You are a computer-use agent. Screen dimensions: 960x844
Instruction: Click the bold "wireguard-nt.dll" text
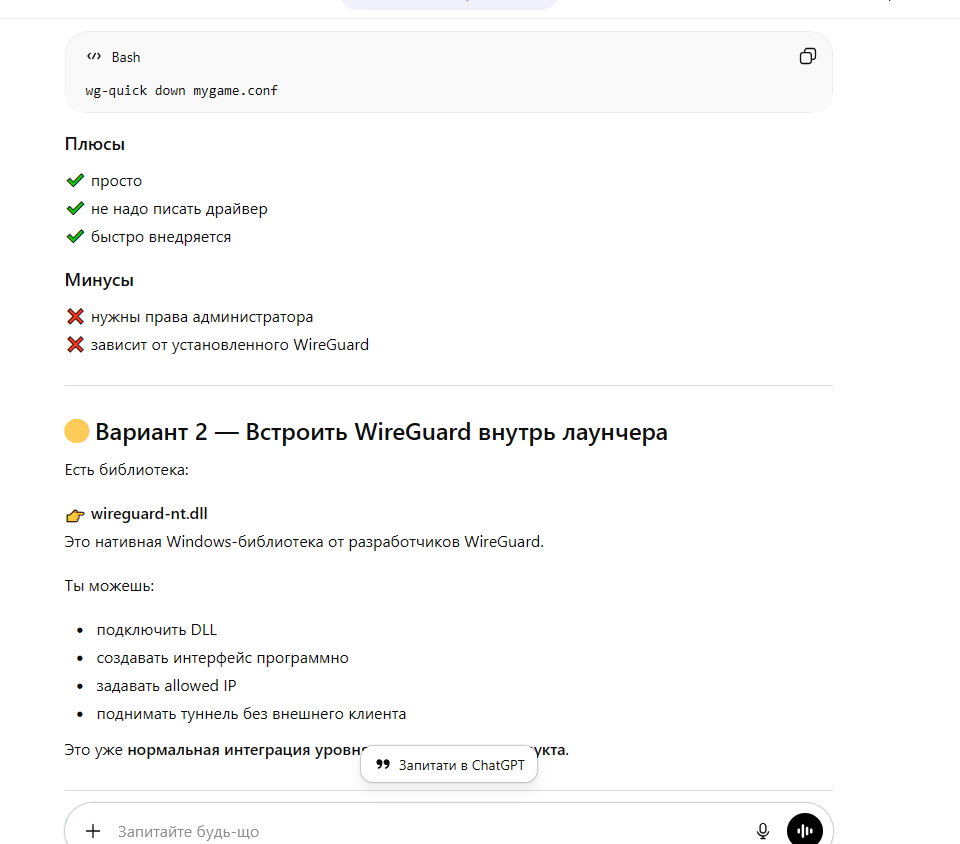[149, 514]
